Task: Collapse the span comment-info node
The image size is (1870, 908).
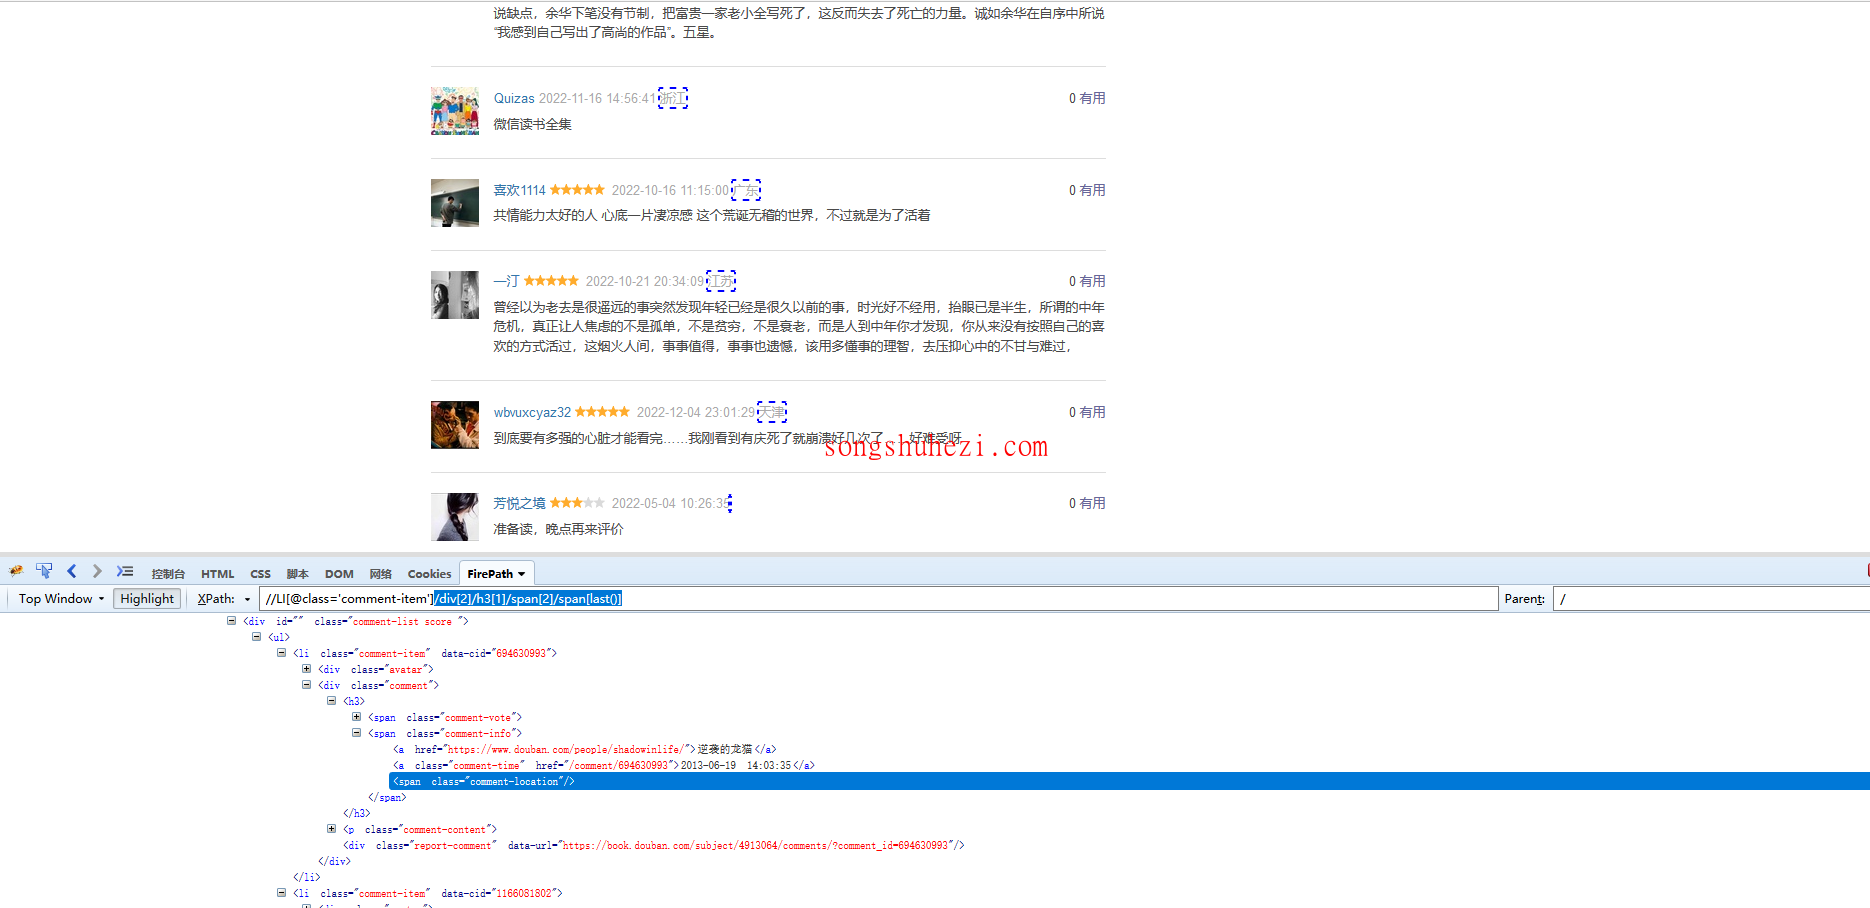Action: coord(356,733)
